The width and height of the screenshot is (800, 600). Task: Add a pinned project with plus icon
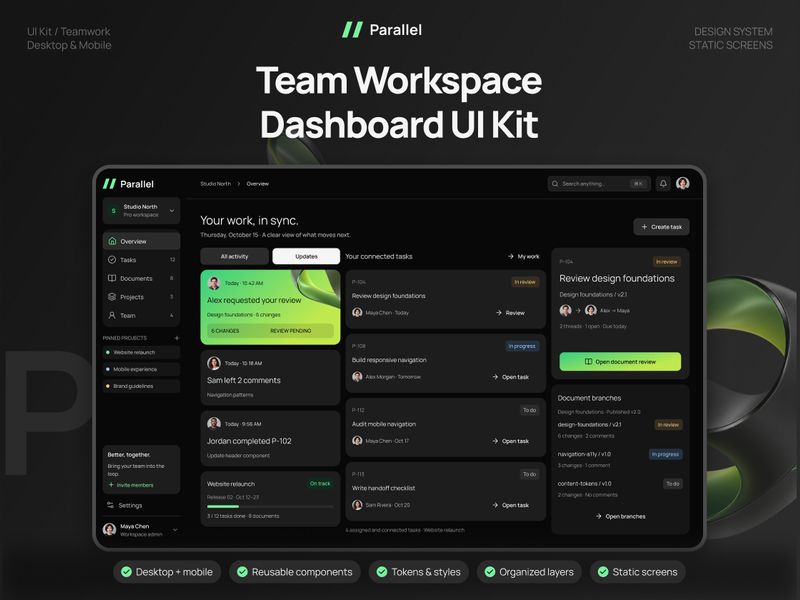(x=177, y=338)
